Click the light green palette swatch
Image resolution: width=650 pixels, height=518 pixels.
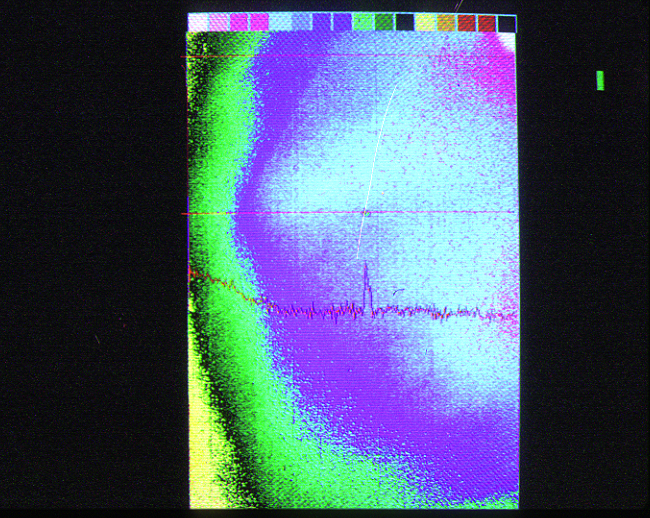[x=363, y=22]
